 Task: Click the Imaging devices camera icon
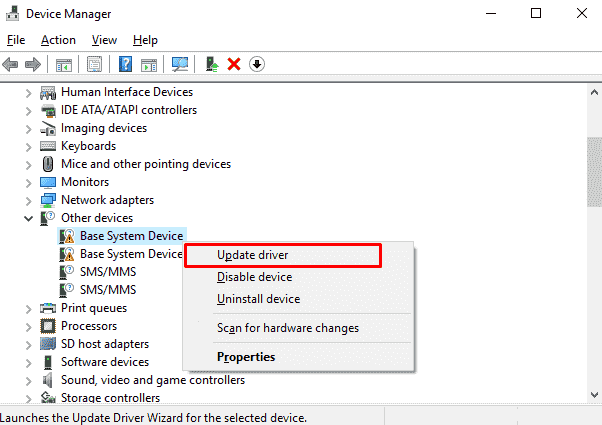point(48,129)
